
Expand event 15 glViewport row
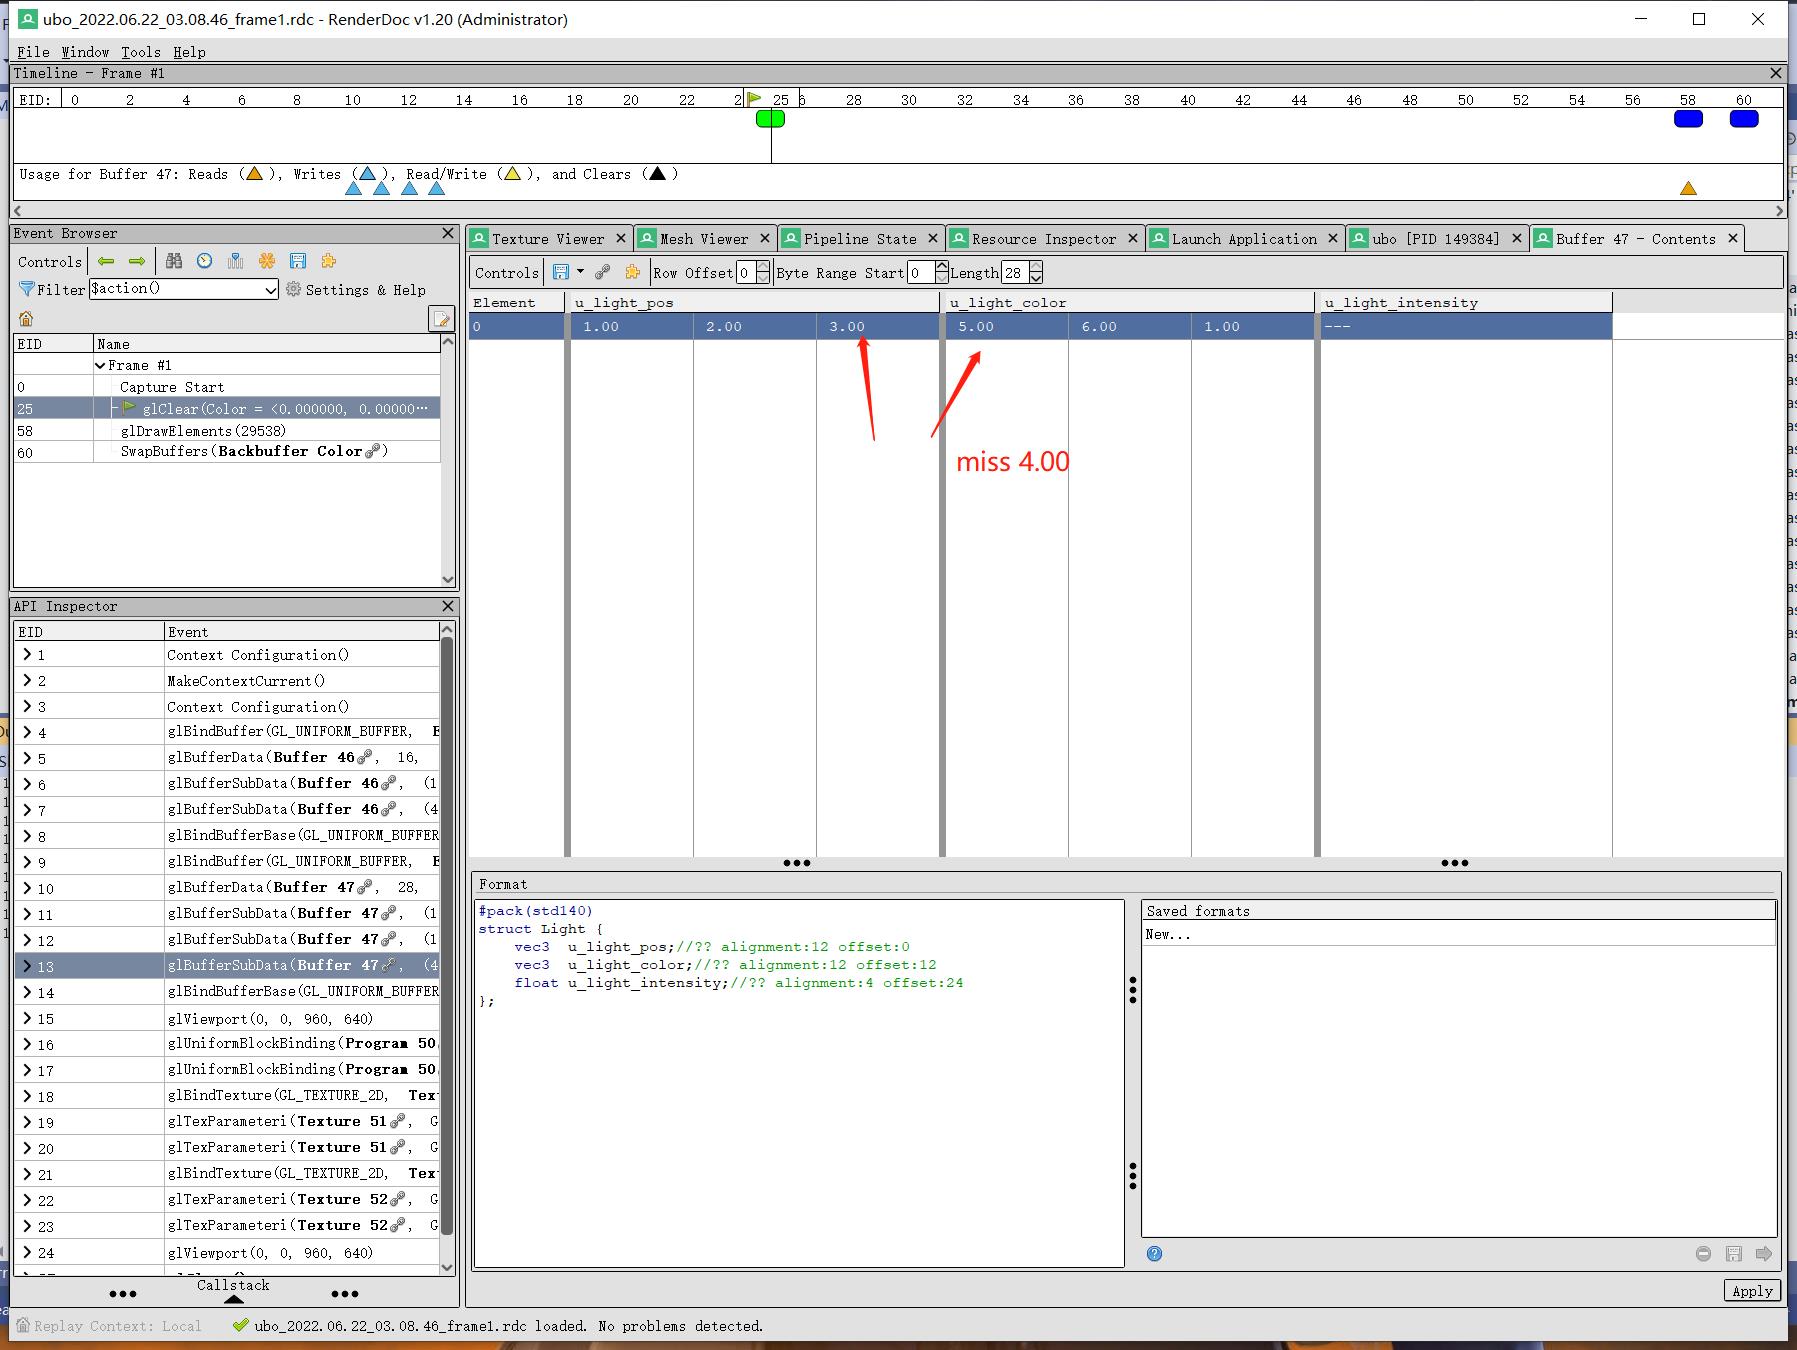pos(27,1018)
